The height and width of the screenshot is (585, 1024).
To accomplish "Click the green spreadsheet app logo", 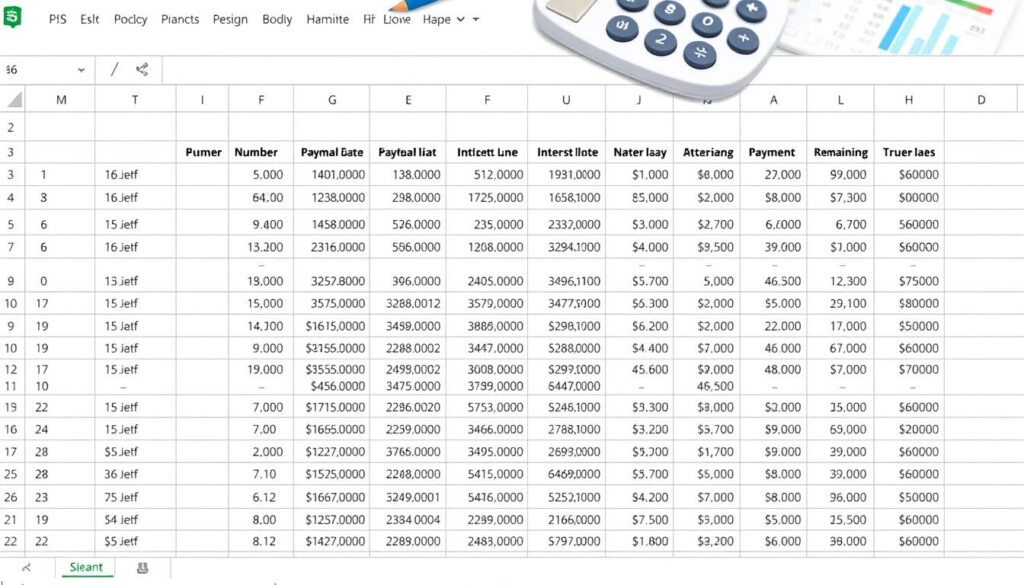I will pyautogui.click(x=12, y=16).
